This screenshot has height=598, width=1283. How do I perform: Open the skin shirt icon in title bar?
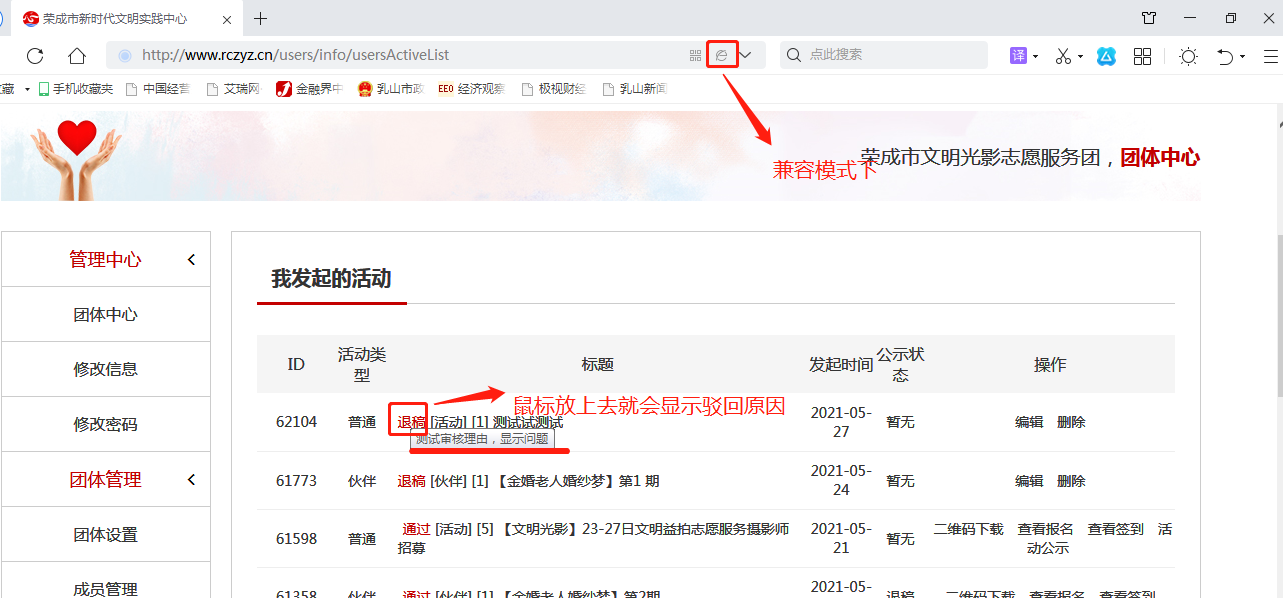pyautogui.click(x=1149, y=18)
